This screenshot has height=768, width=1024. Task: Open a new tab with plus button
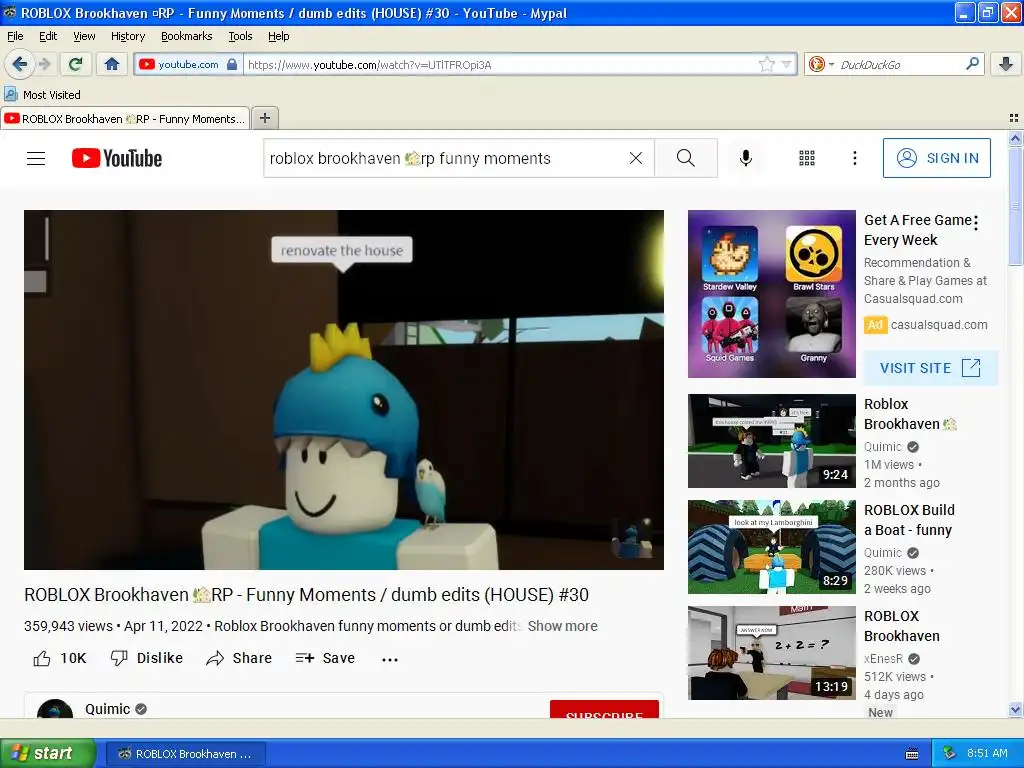click(x=264, y=118)
